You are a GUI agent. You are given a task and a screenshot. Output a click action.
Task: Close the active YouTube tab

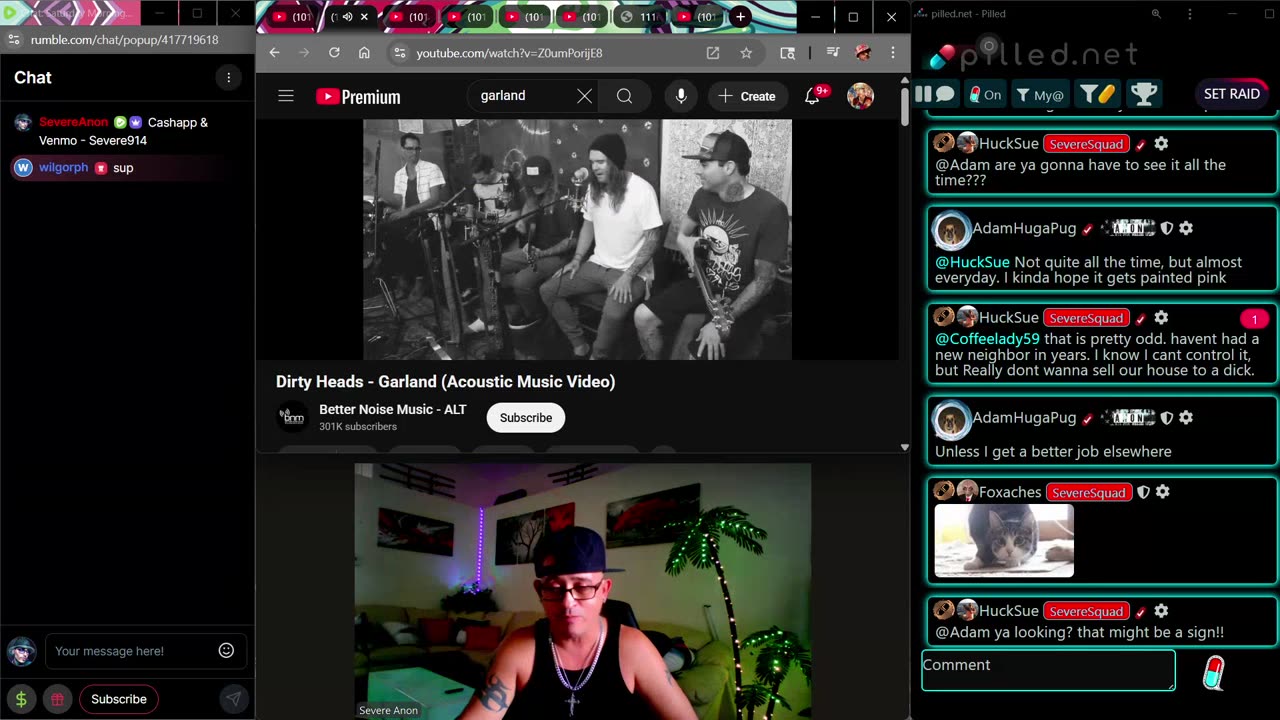coord(364,17)
